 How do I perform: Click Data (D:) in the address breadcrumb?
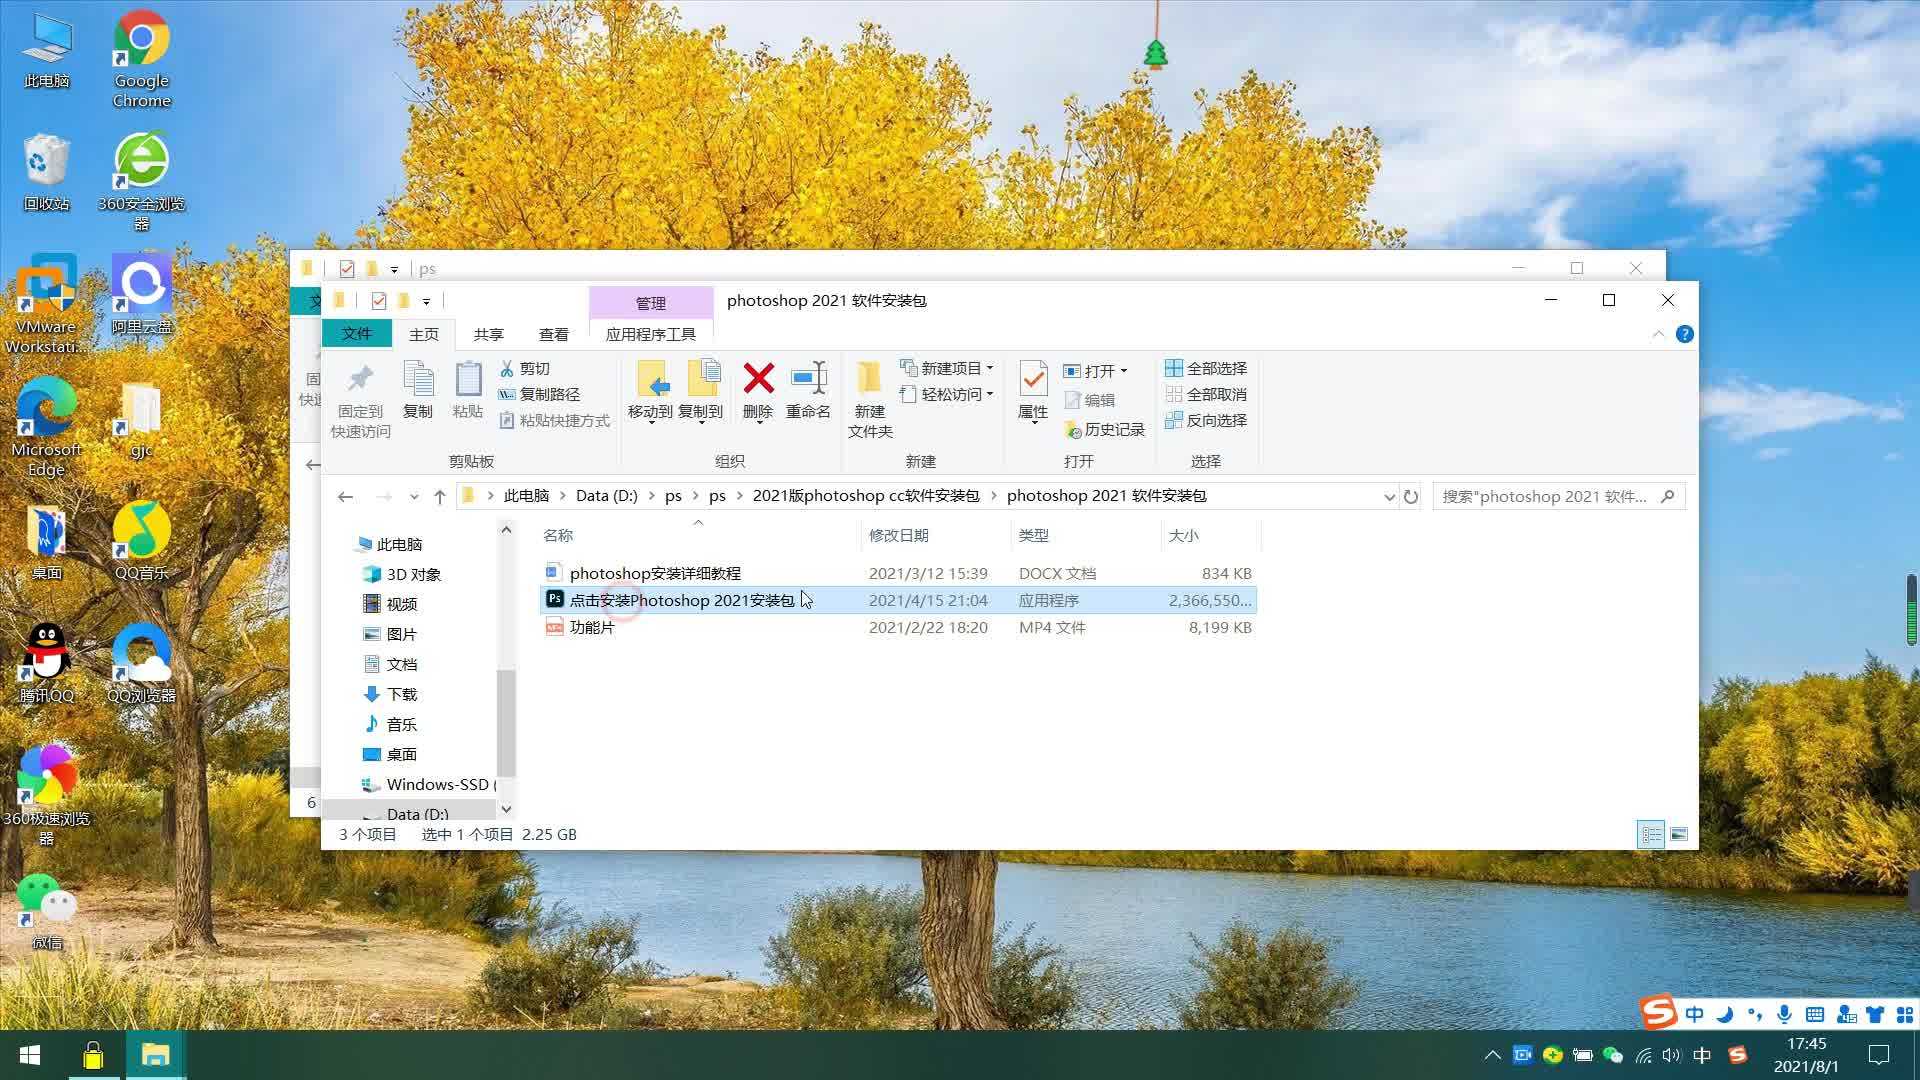tap(606, 496)
